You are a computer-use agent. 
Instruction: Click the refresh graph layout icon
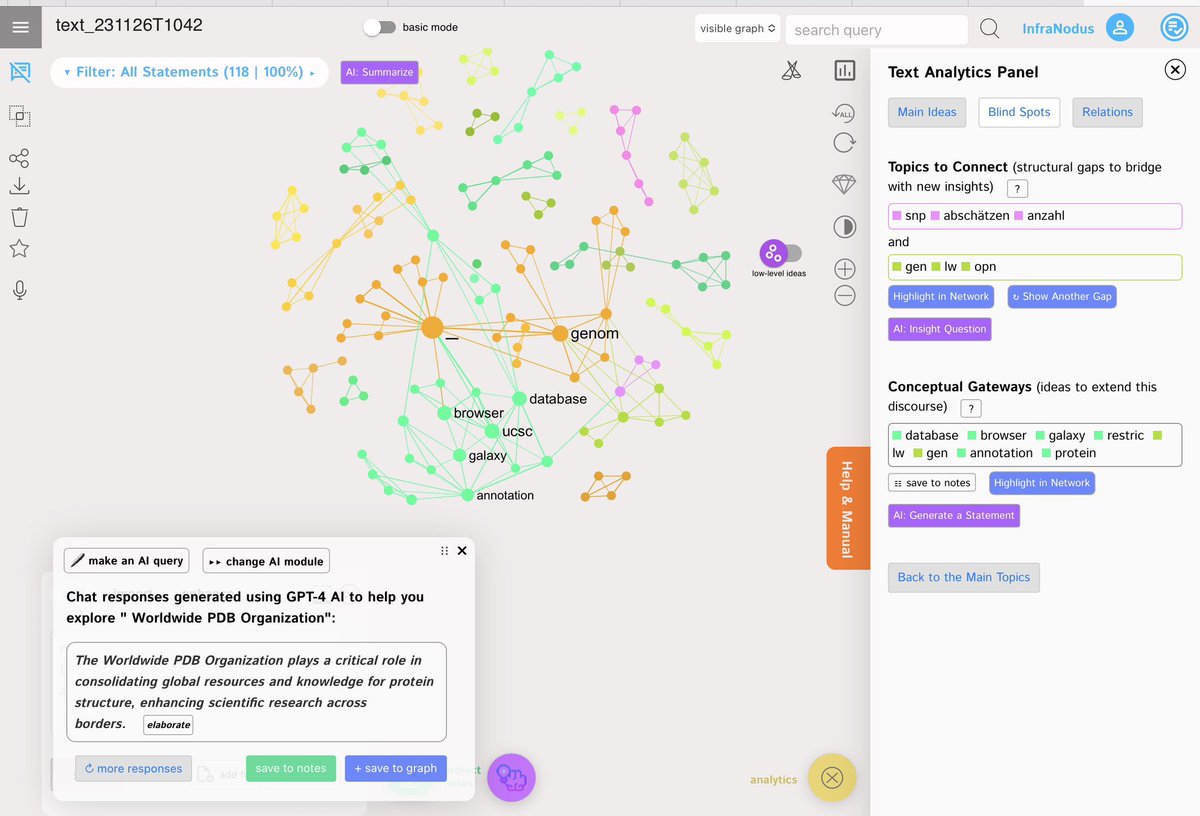pos(844,142)
